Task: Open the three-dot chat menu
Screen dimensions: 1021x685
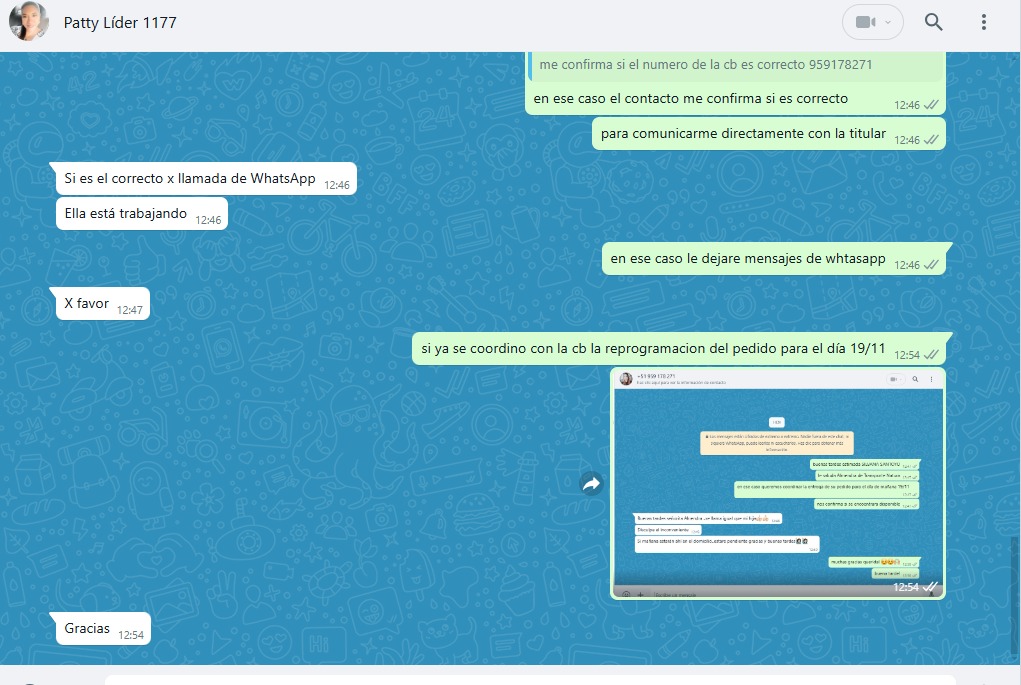Action: pos(984,22)
